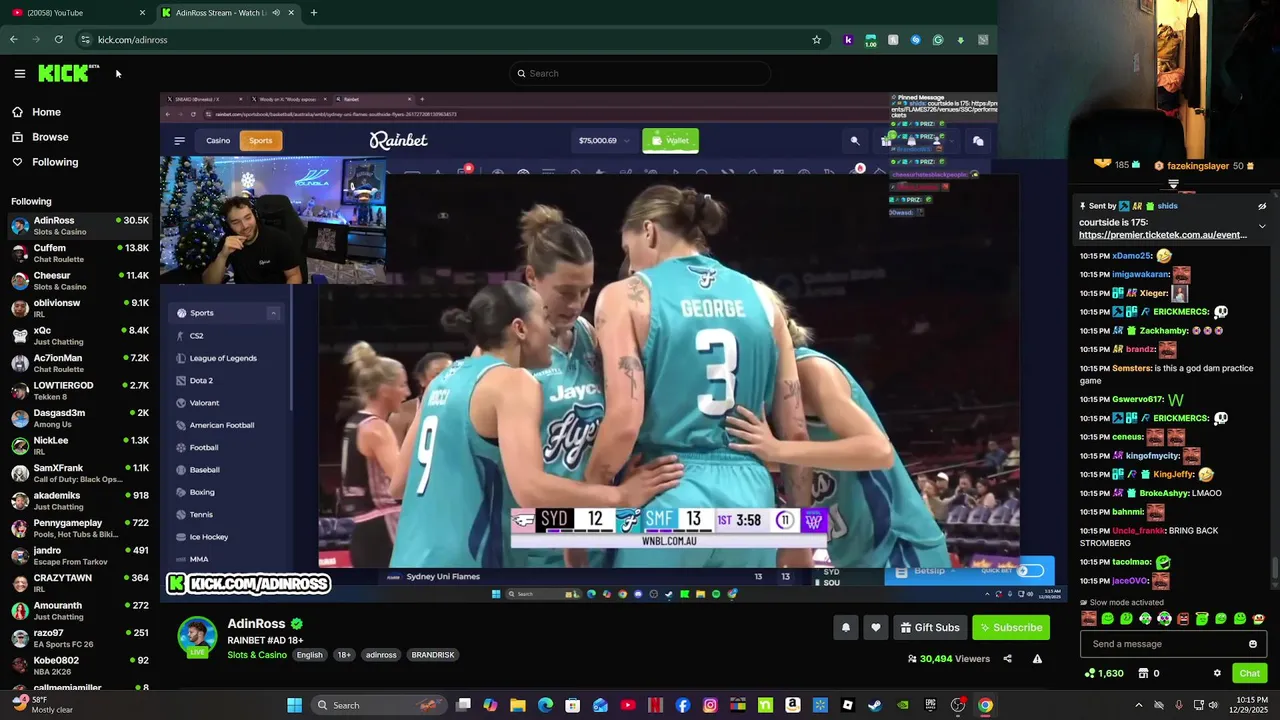Open a new Chrome tab
This screenshot has width=1280, height=720.
coord(314,13)
